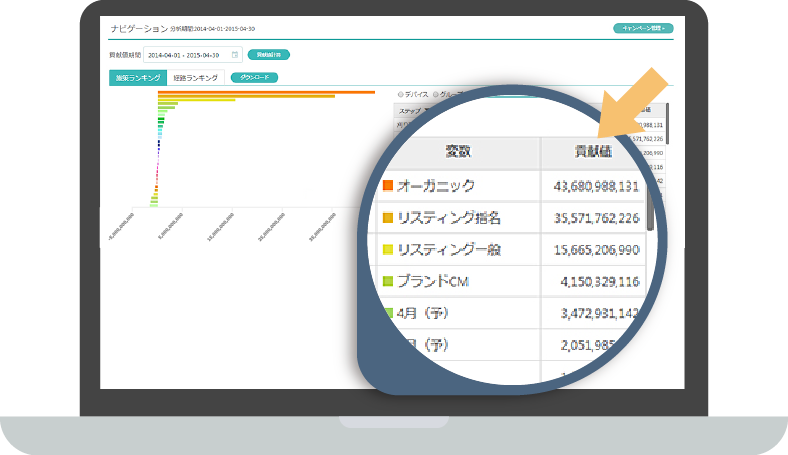788x455 pixels.
Task: Click the scrollbar of the background ranking table
Action: coord(667,123)
